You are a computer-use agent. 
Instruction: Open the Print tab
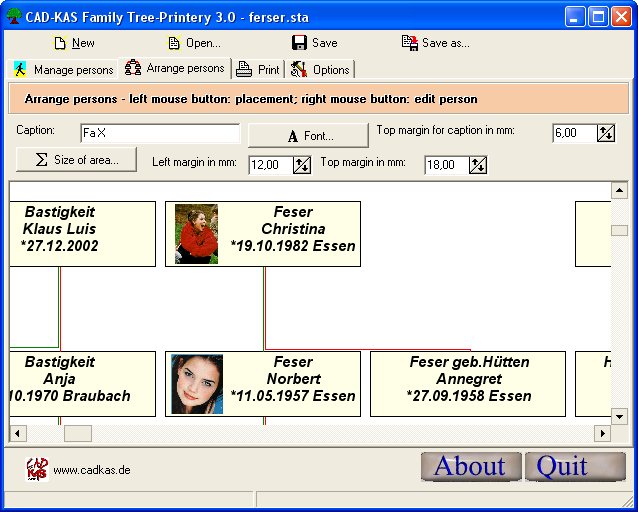coord(257,70)
